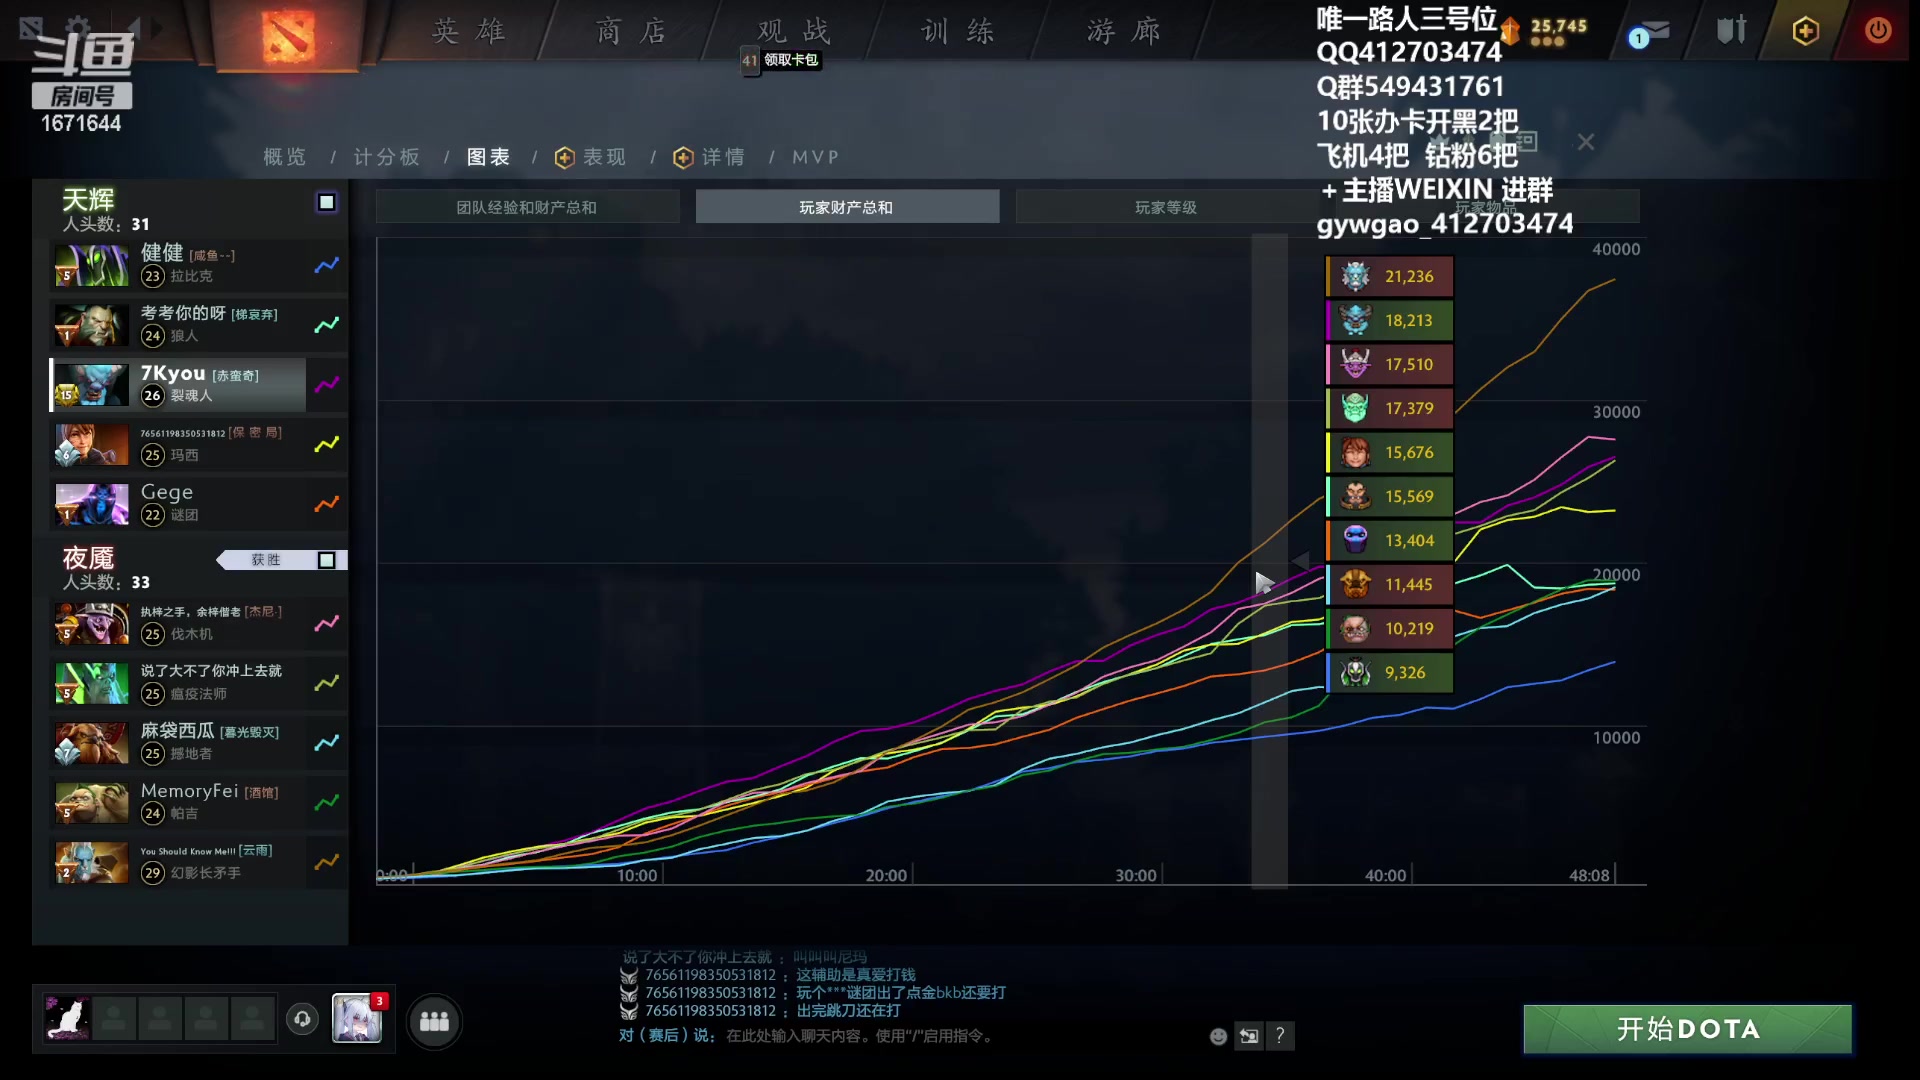Toggle graph line for 健健 Rubick

(x=327, y=265)
